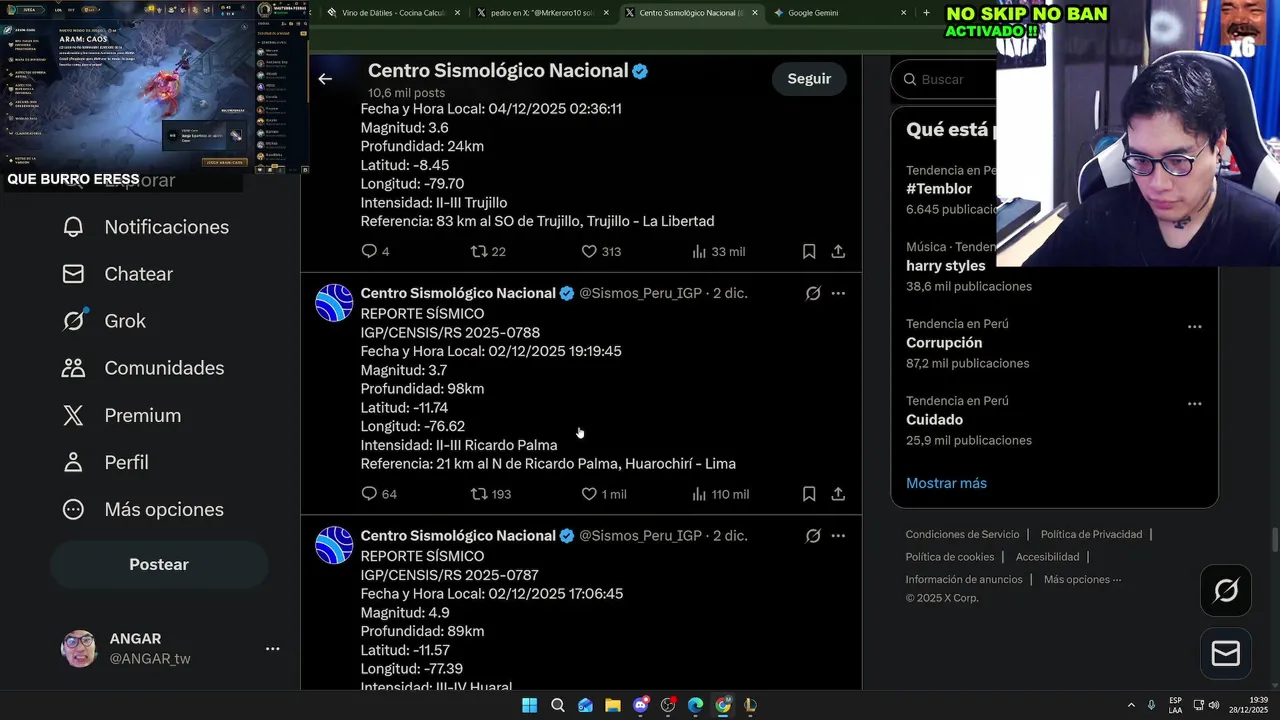The width and height of the screenshot is (1280, 720).
Task: Open the Más opciones circle icon
Action: pos(73,509)
